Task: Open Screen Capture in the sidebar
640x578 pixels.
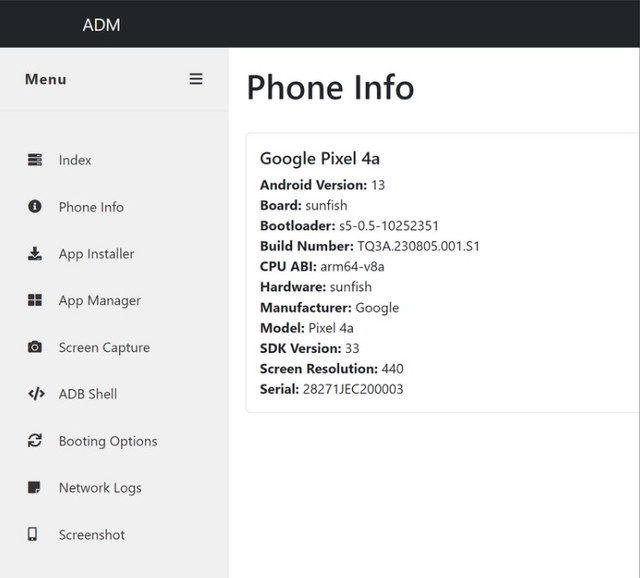Action: [x=104, y=347]
